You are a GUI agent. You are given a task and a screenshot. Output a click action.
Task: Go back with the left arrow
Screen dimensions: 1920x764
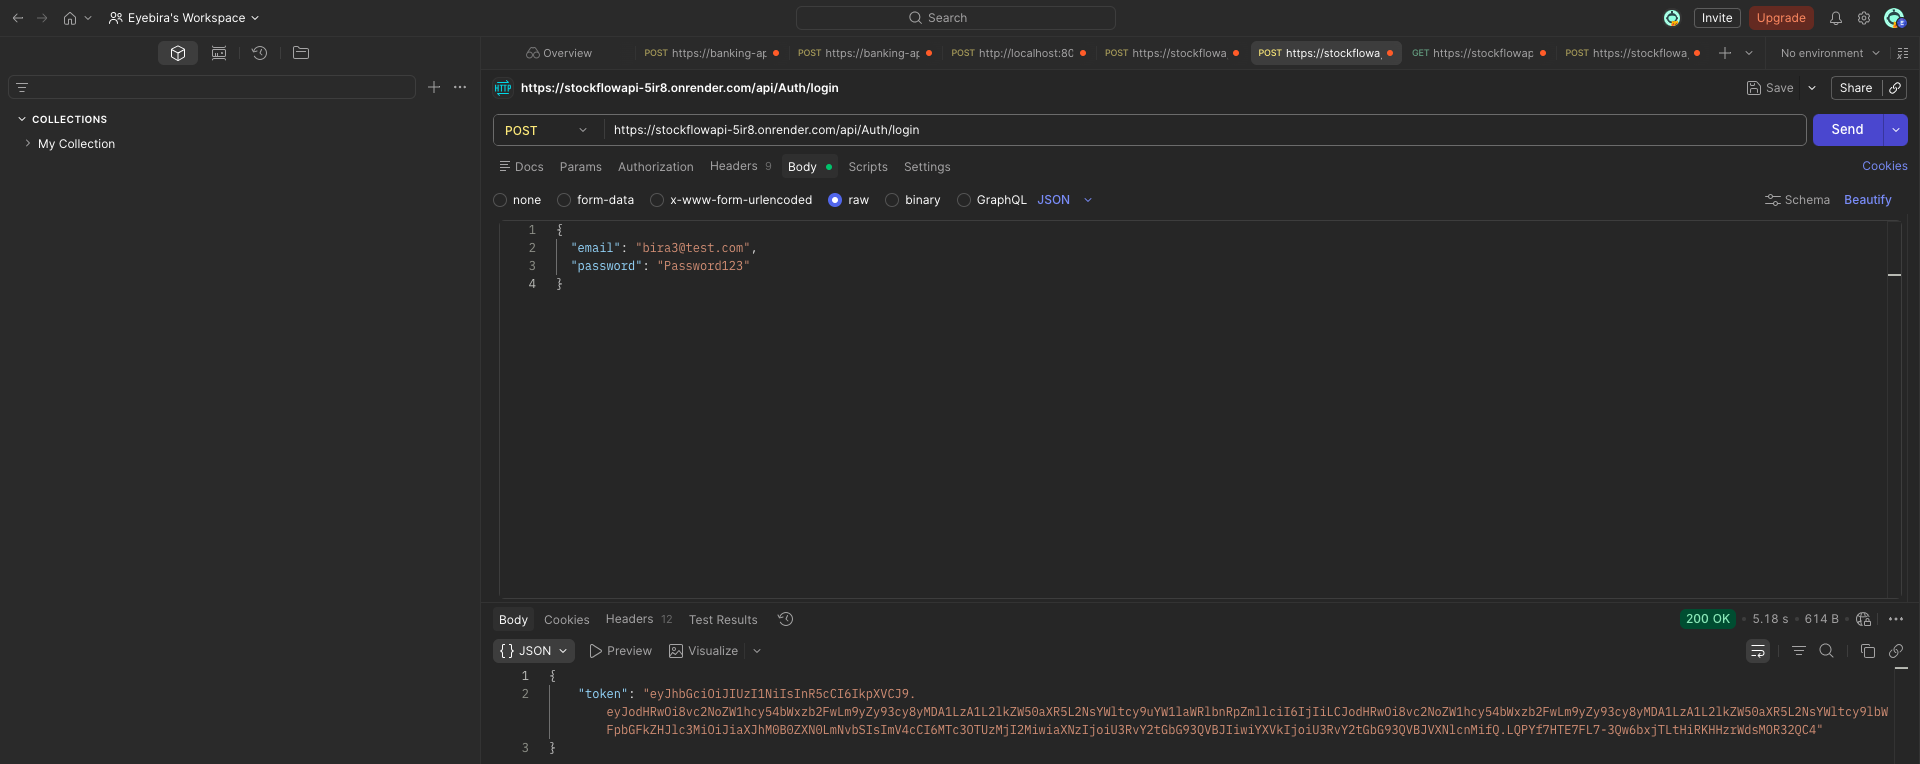coord(17,18)
